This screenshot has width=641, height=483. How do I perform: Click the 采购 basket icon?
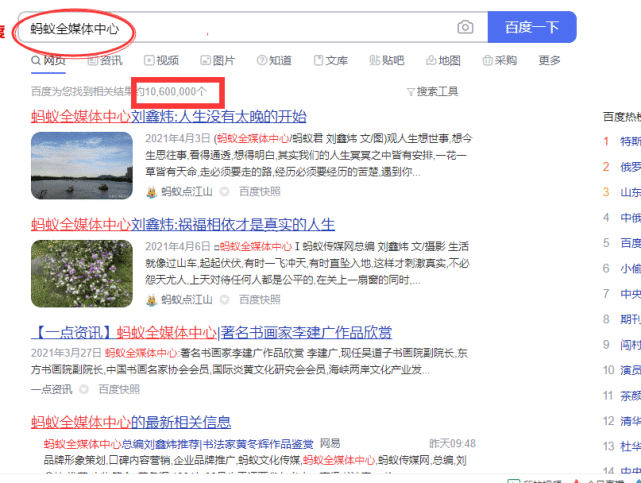[487, 60]
